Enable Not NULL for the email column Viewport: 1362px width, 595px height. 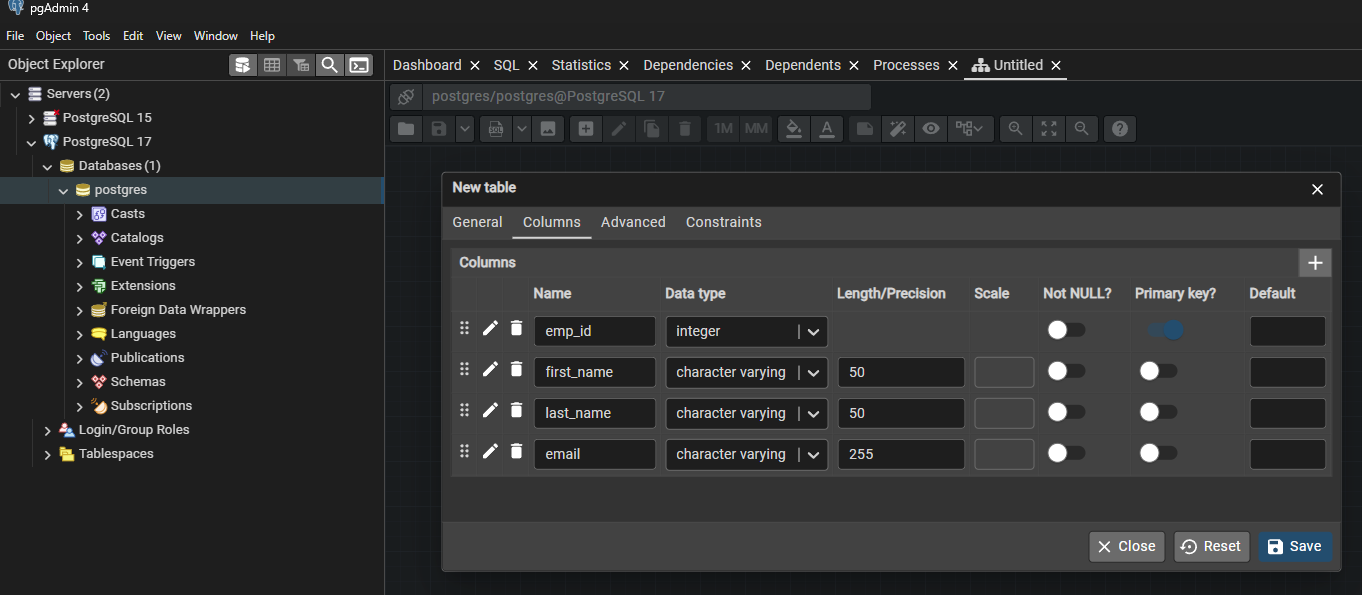tap(1065, 453)
